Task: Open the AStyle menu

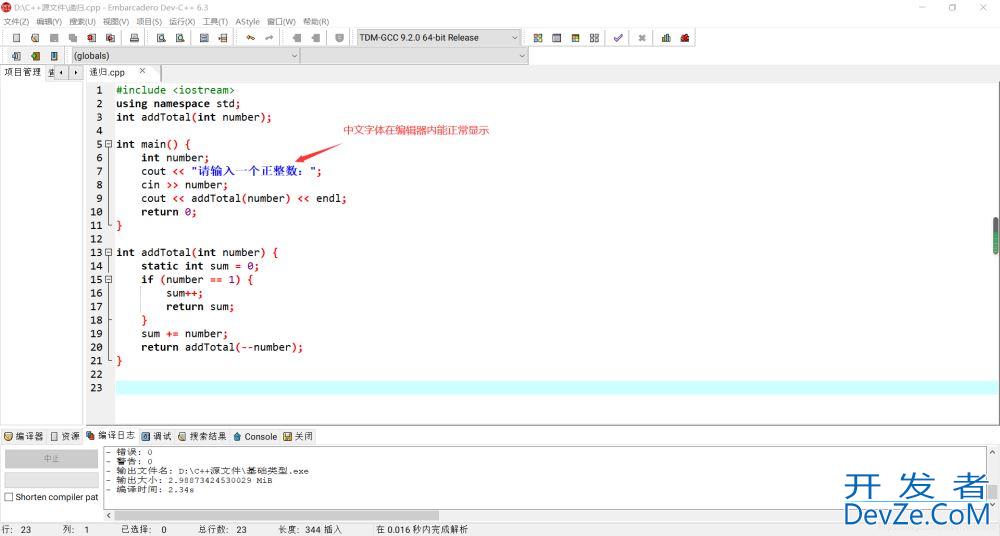Action: tap(247, 22)
